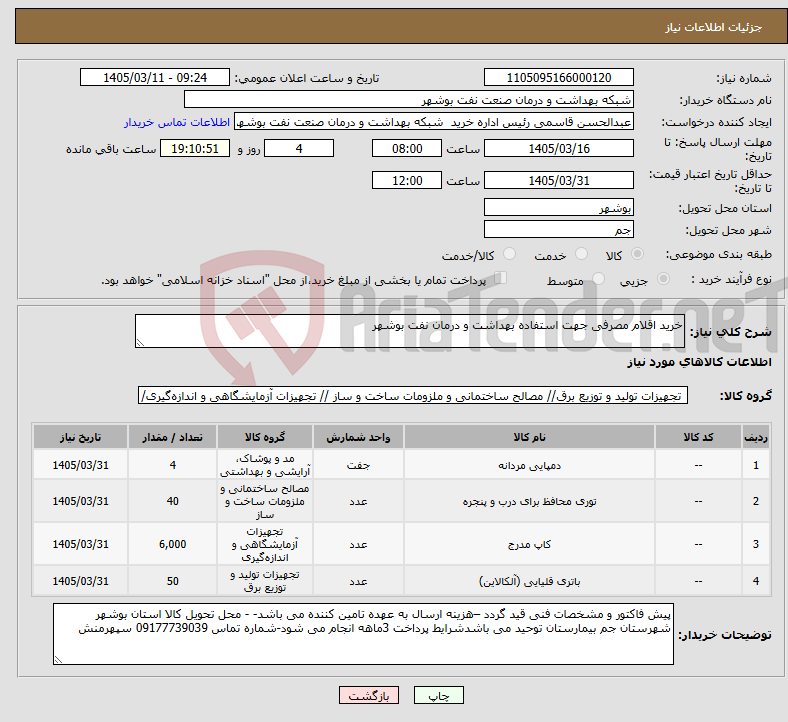Open اطلاعات تماس خریدار link
The width and height of the screenshot is (788, 722).
tap(177, 122)
